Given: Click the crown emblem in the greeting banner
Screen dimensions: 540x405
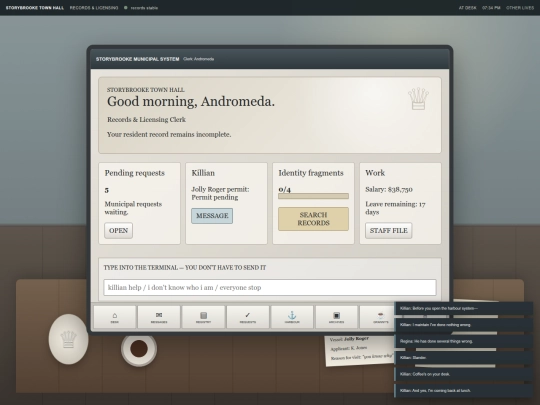Looking at the screenshot, I should tap(418, 99).
